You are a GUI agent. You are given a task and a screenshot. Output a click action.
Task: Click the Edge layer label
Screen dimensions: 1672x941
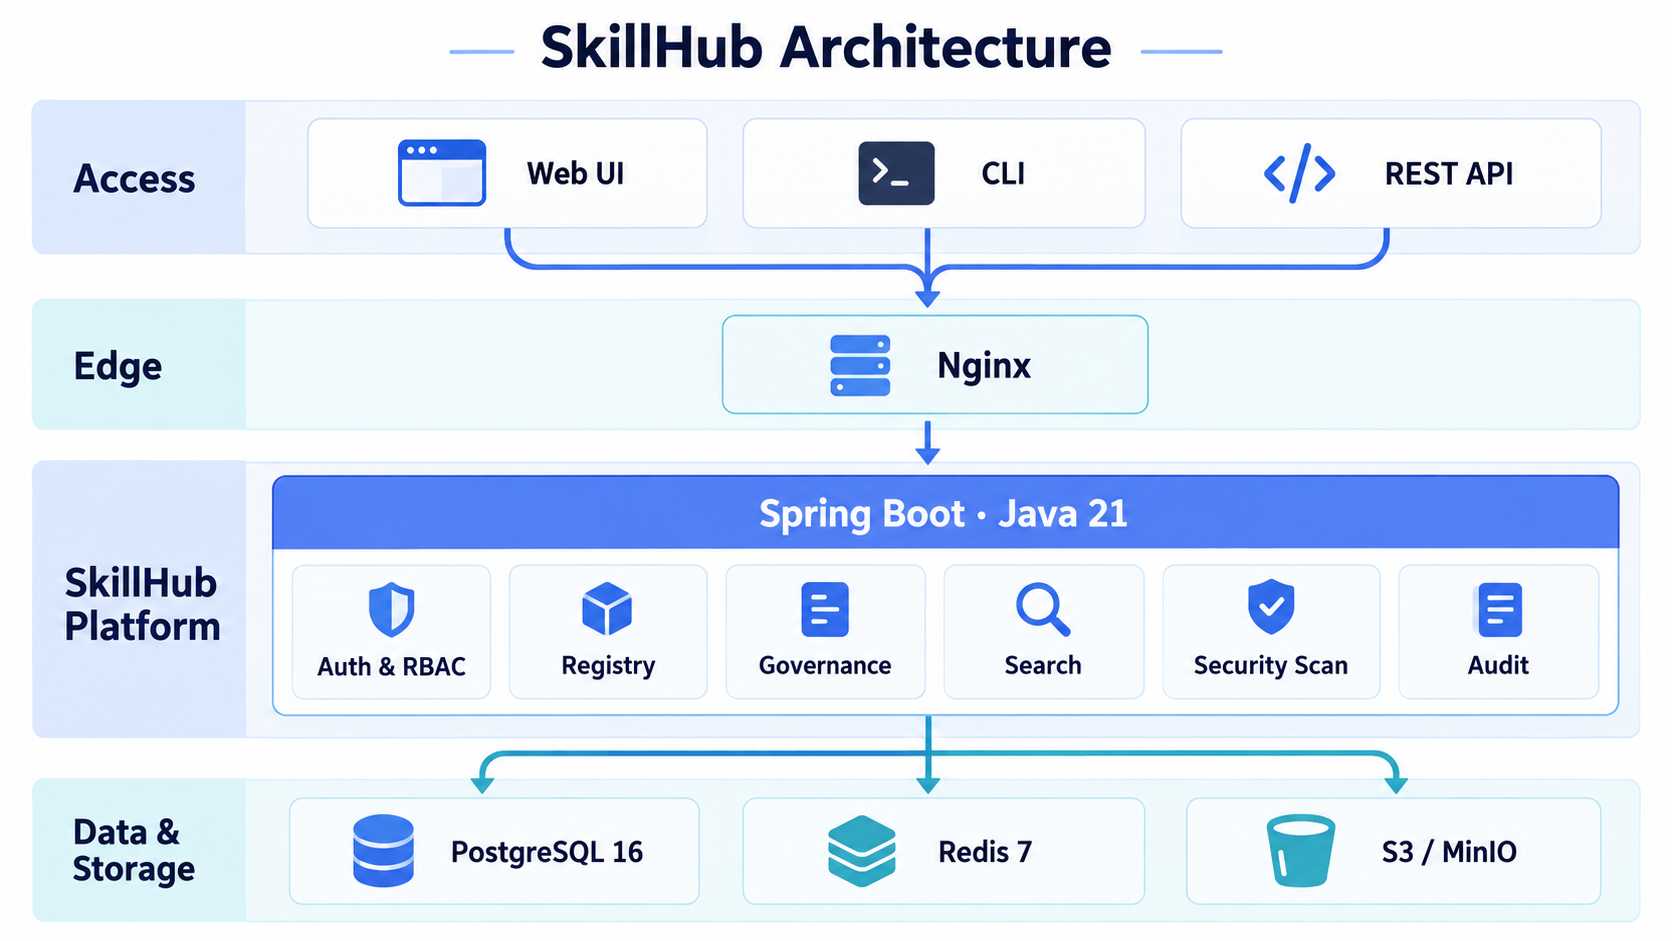point(117,367)
